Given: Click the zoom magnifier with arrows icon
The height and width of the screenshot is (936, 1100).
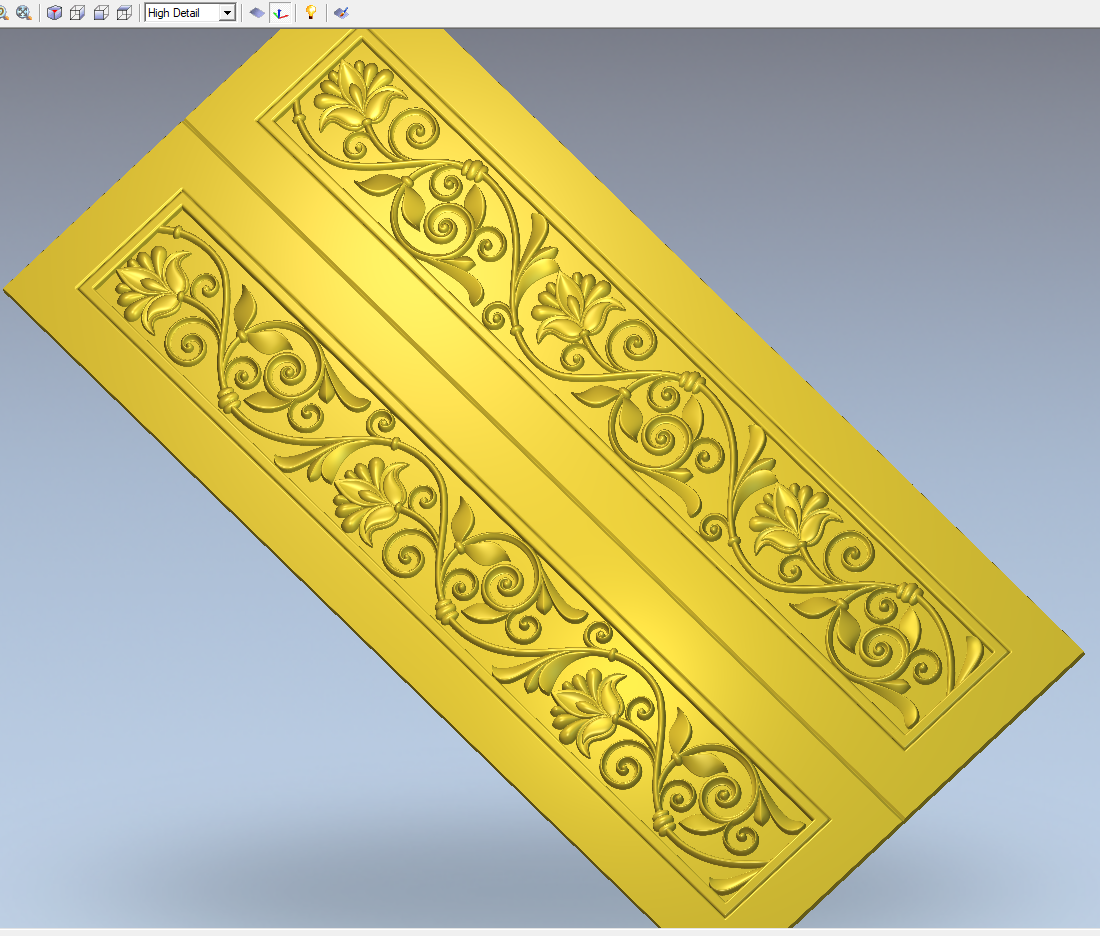Looking at the screenshot, I should [x=23, y=13].
